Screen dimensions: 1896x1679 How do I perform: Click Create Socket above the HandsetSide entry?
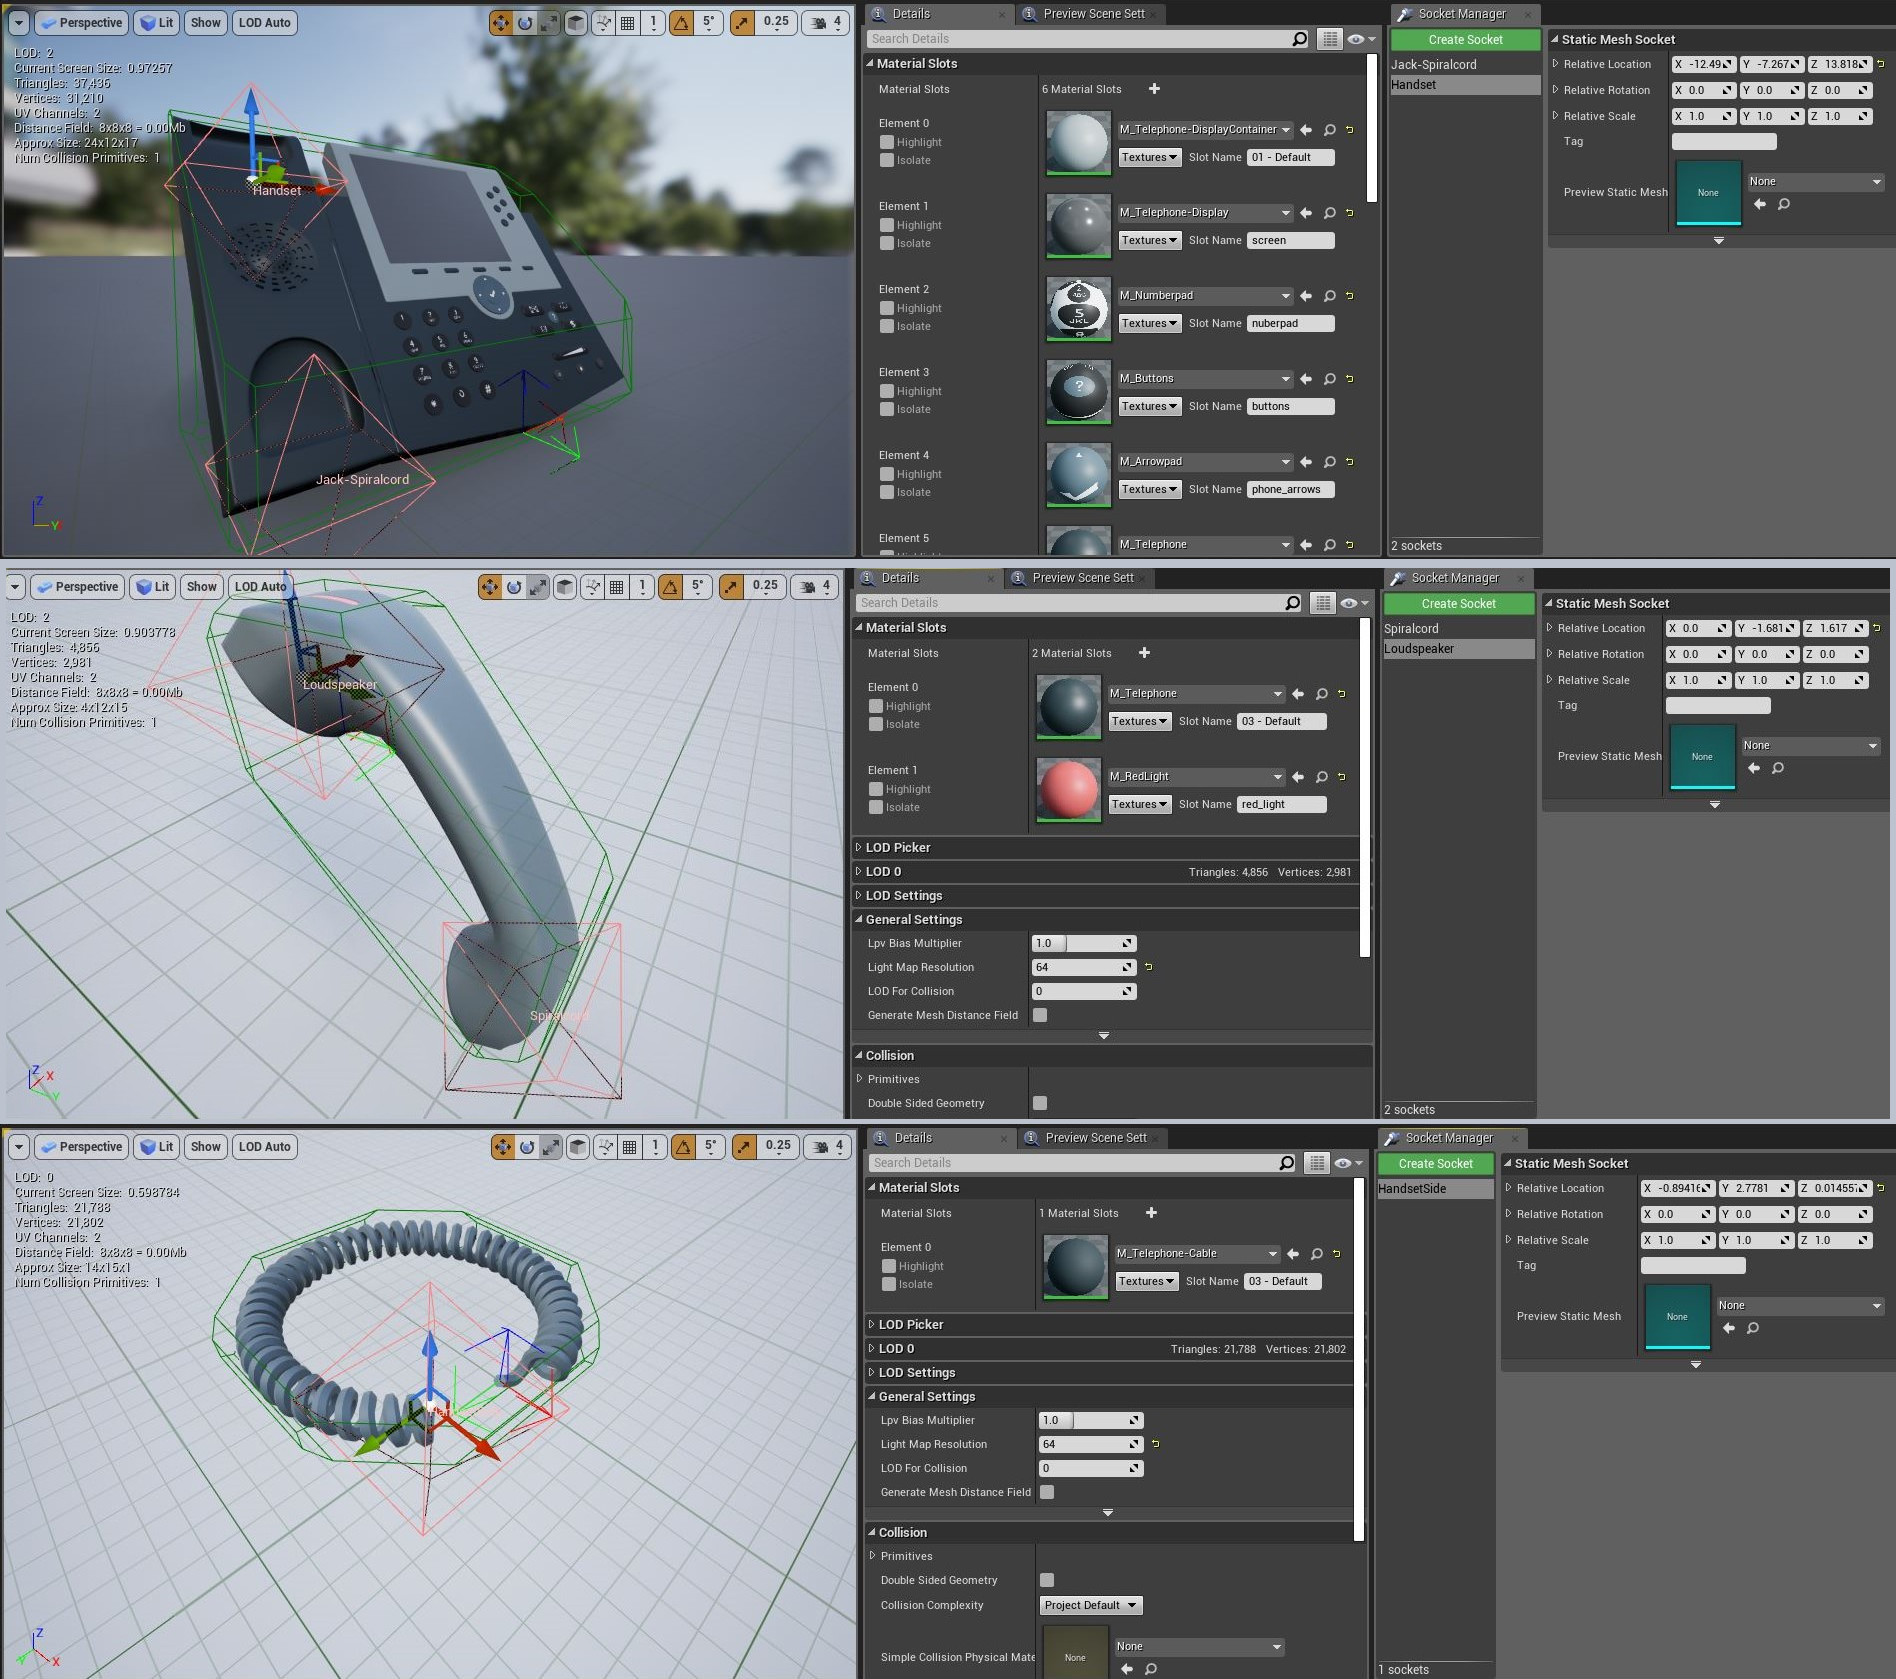click(1435, 1164)
